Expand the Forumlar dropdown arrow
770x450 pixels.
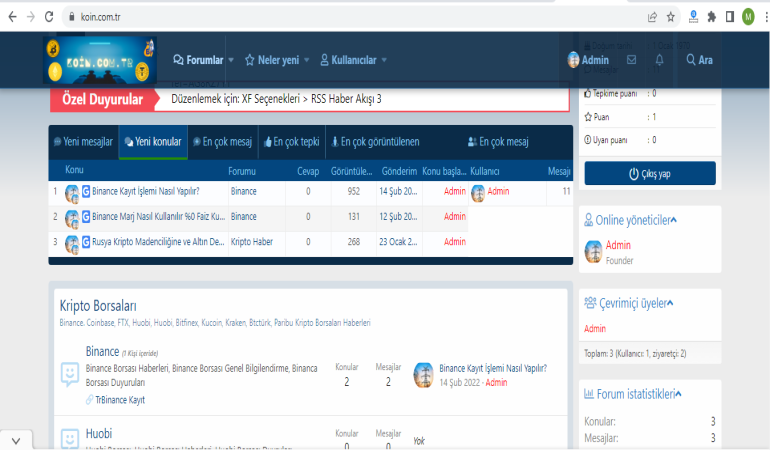tap(231, 60)
